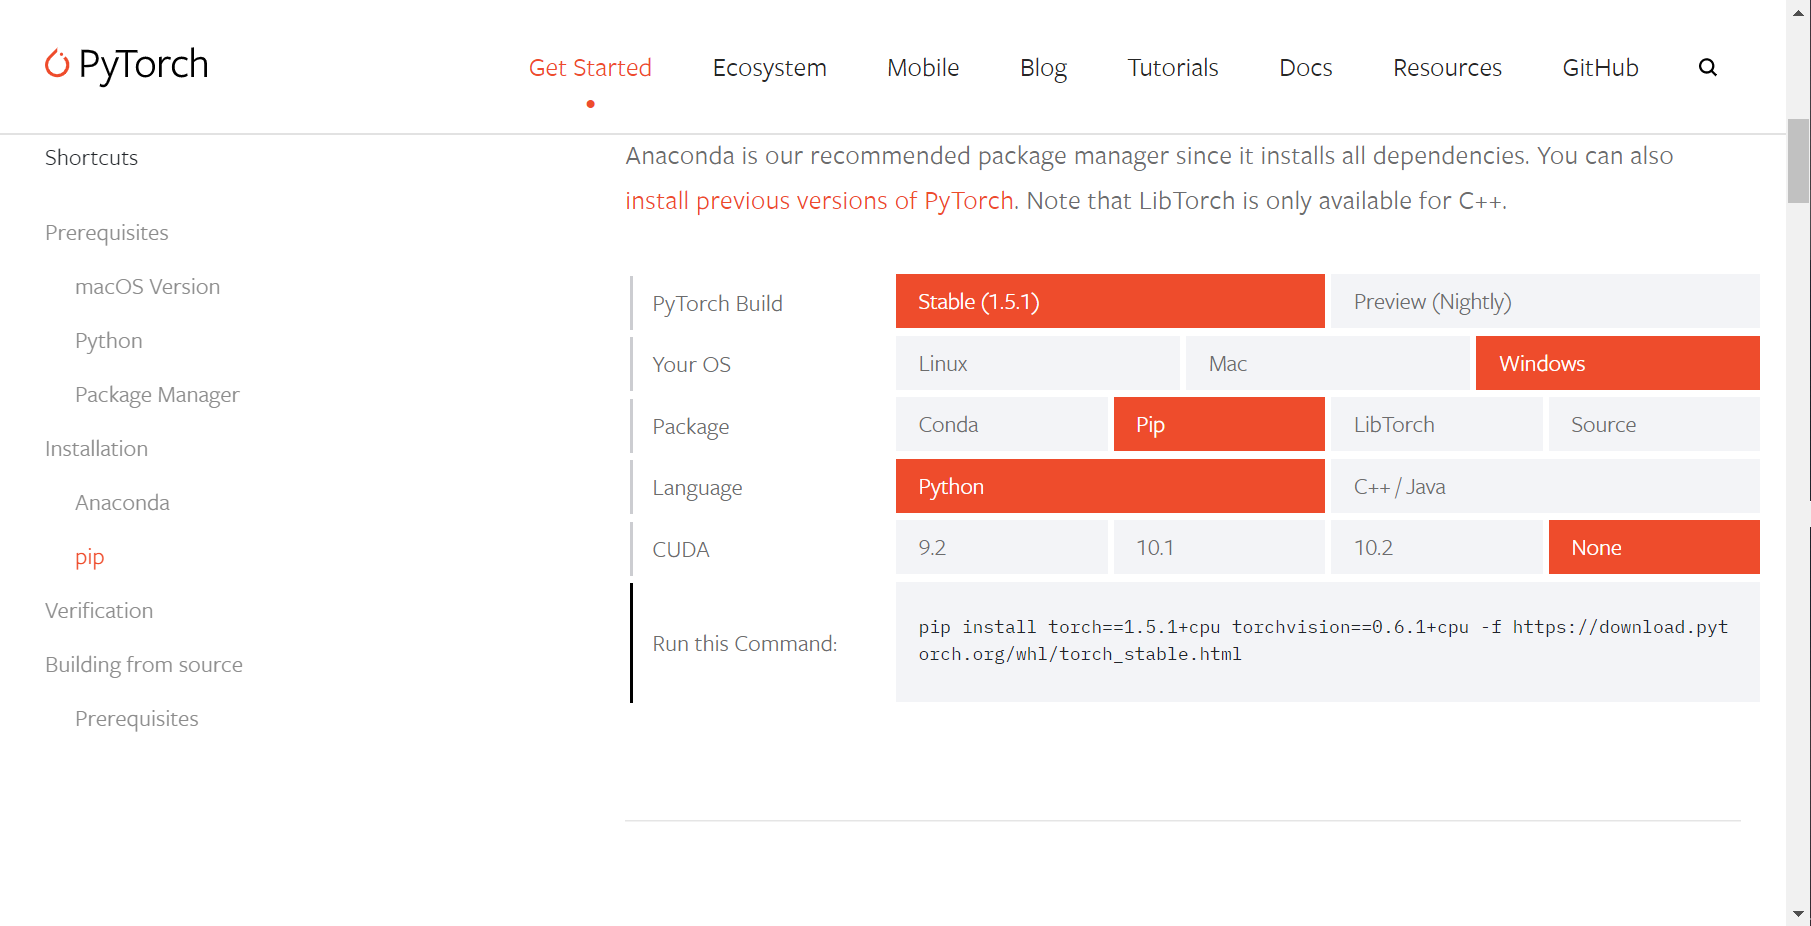The height and width of the screenshot is (926, 1811).
Task: Open the Docs page
Action: [1306, 67]
